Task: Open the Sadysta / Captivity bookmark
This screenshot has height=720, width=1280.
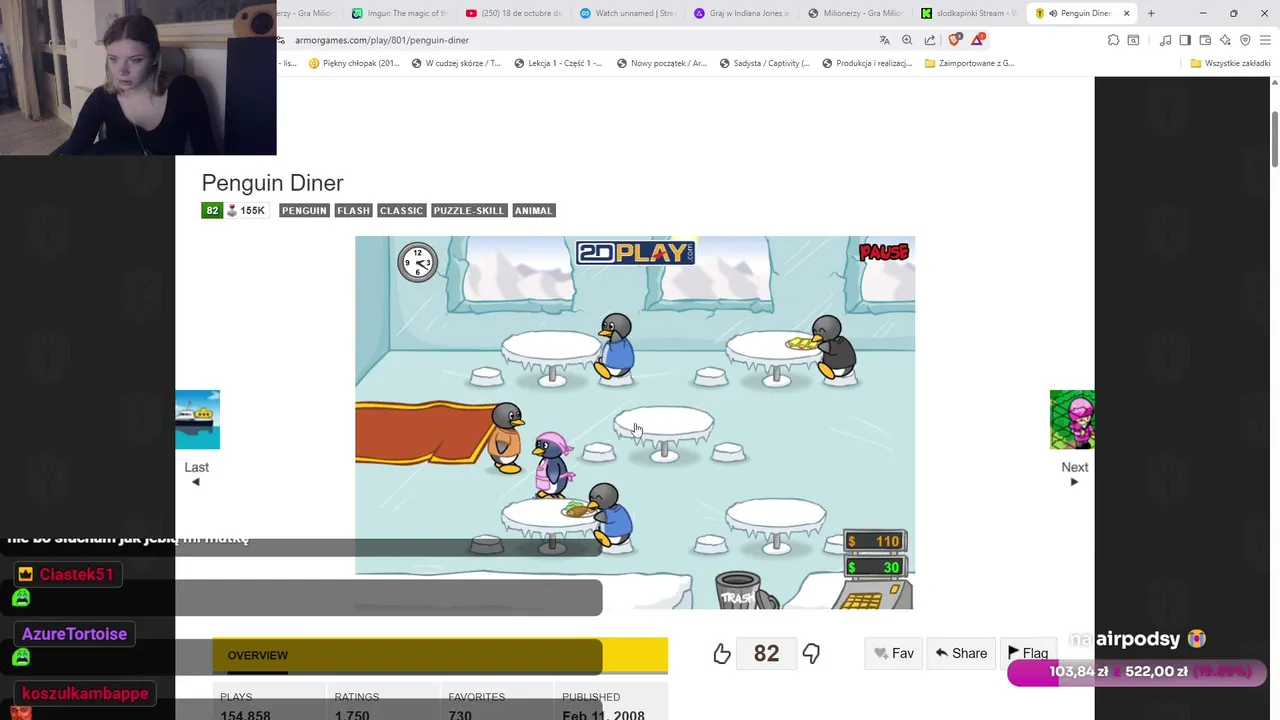Action: click(x=765, y=63)
